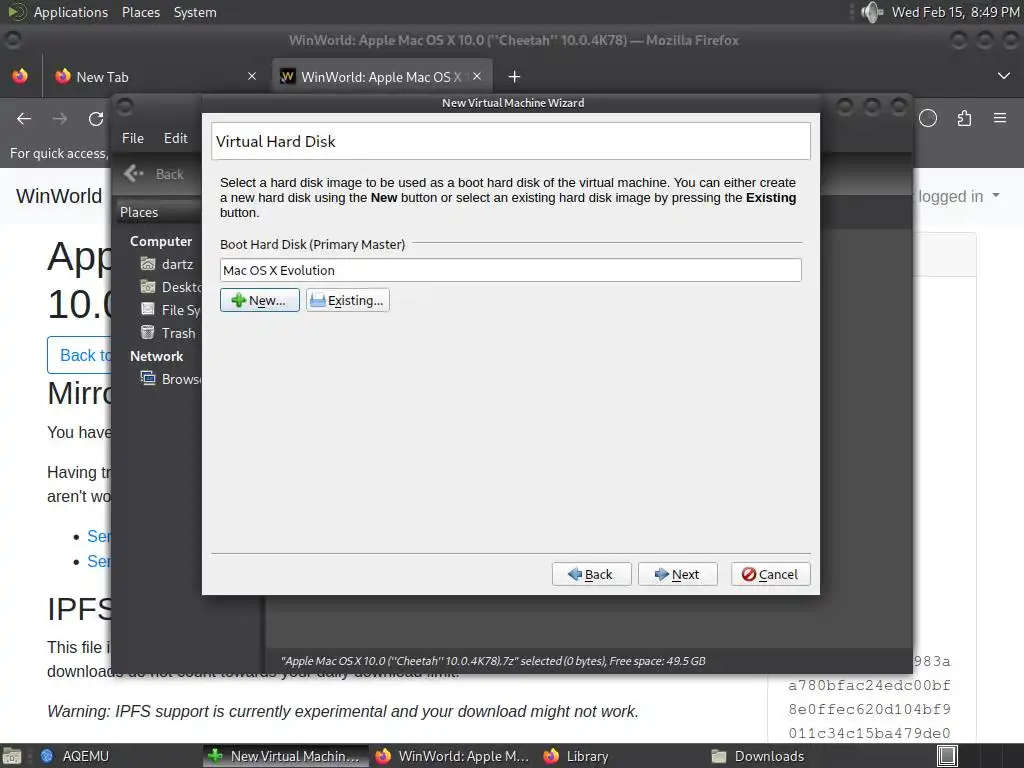Expand the logged in dropdown

pos(959,196)
